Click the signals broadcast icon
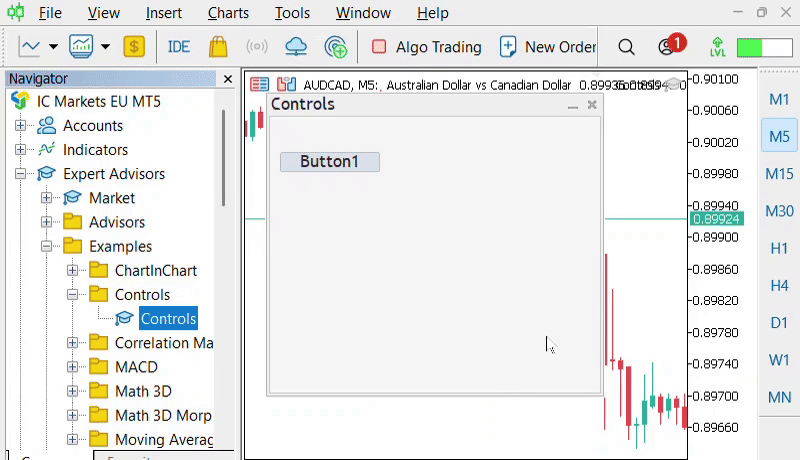The height and width of the screenshot is (460, 800). [257, 47]
